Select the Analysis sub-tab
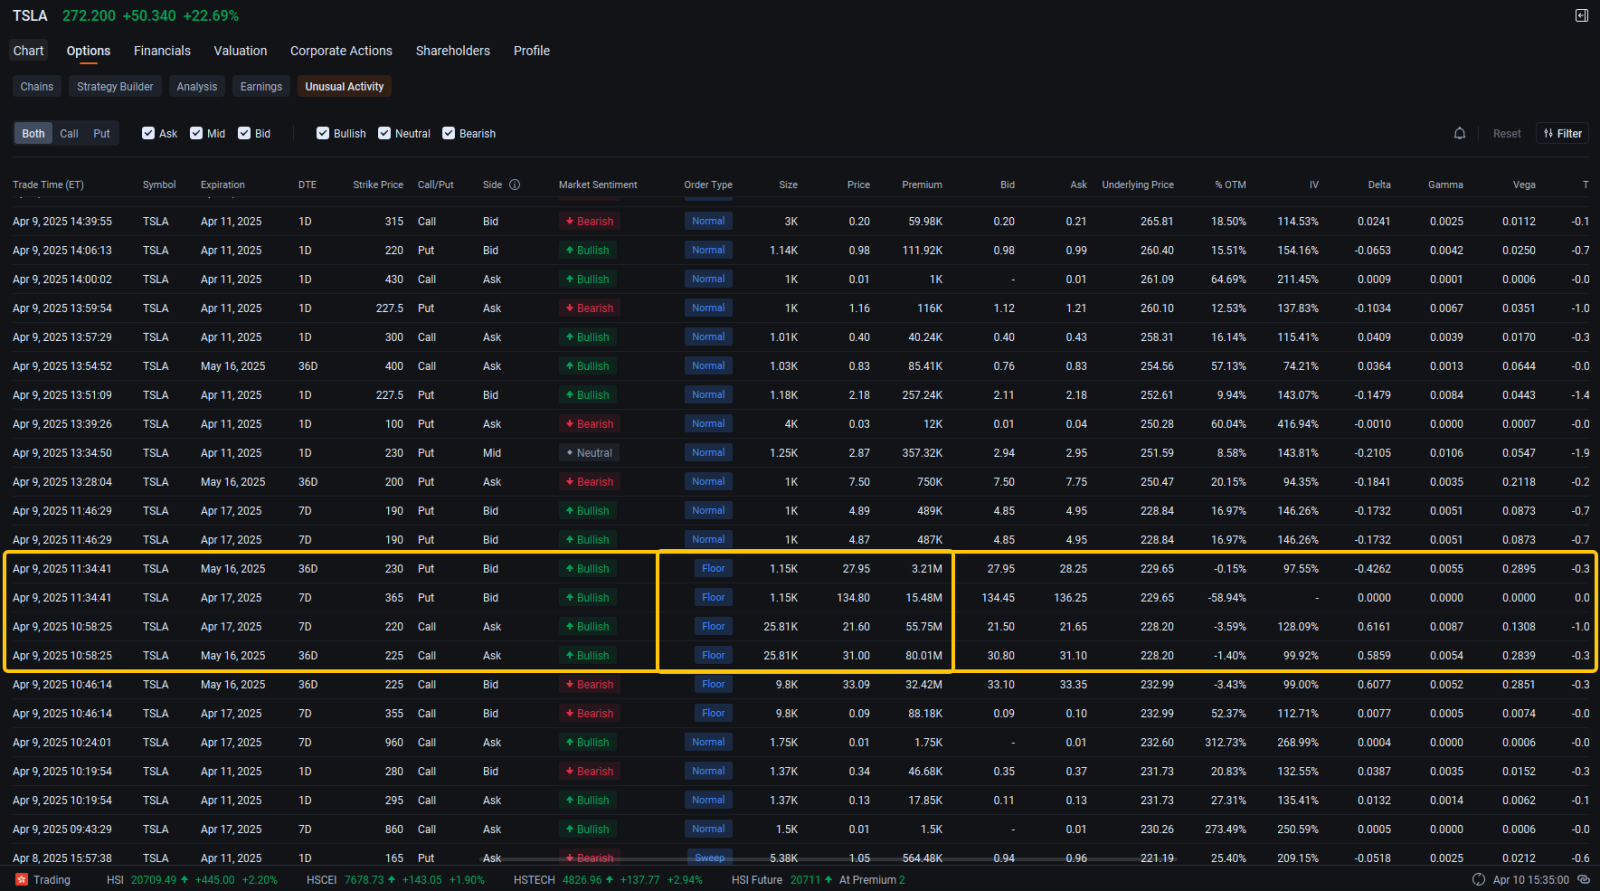 point(197,87)
